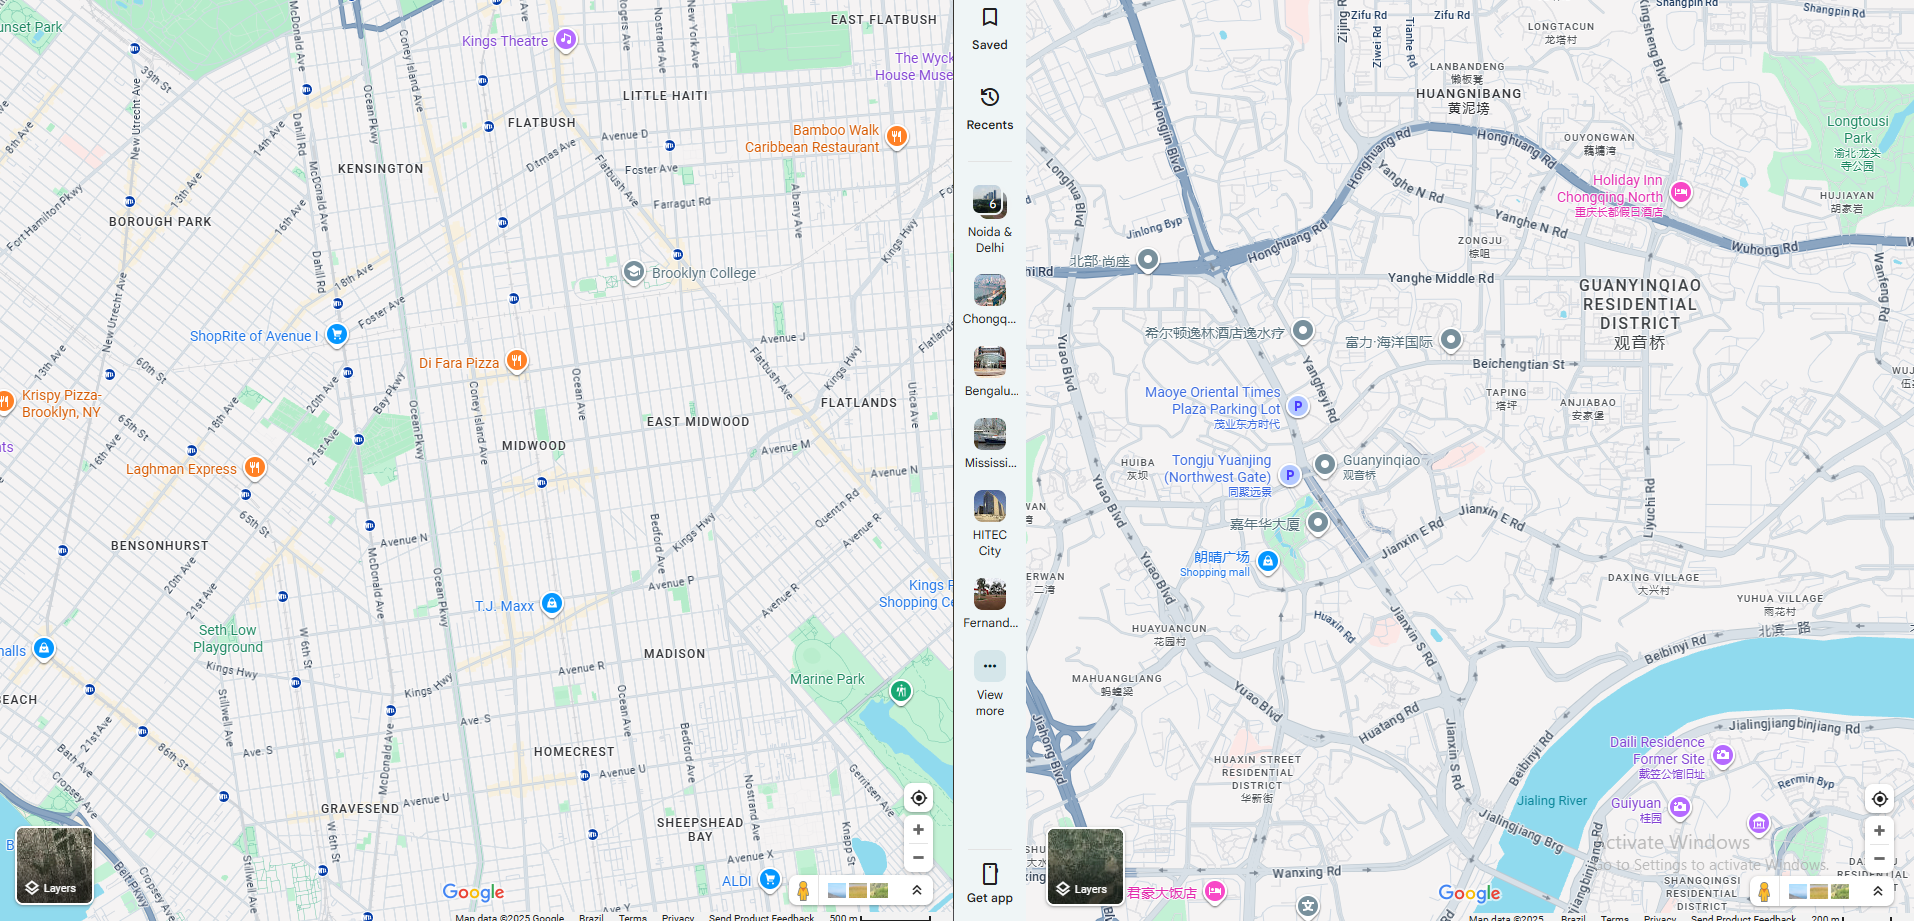
Task: Select Bamboo Walk Caribbean Restaurant marker
Action: (897, 137)
